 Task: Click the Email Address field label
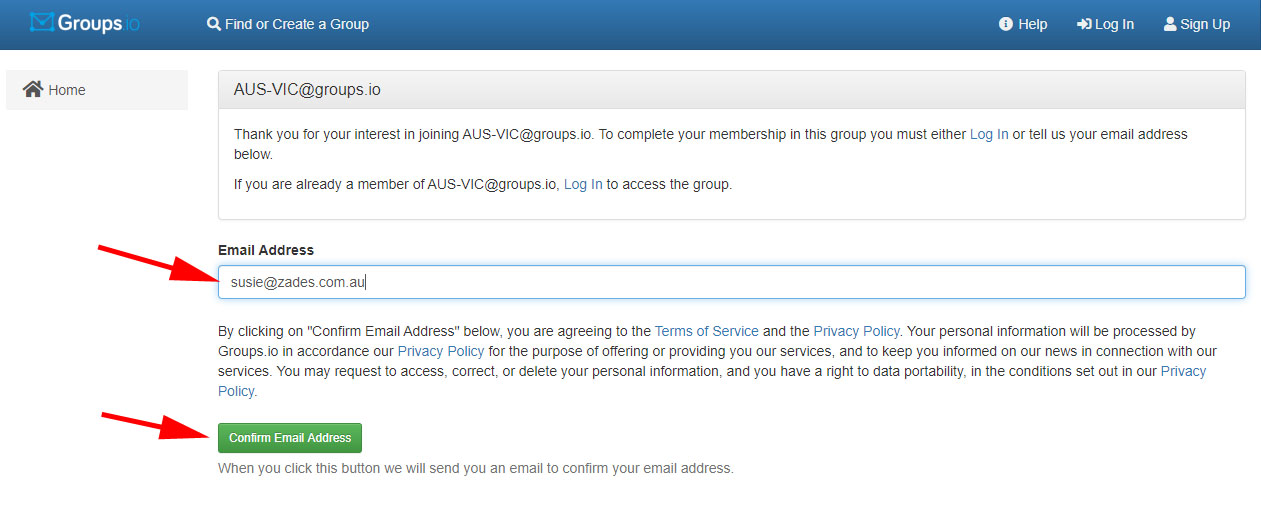click(x=266, y=250)
